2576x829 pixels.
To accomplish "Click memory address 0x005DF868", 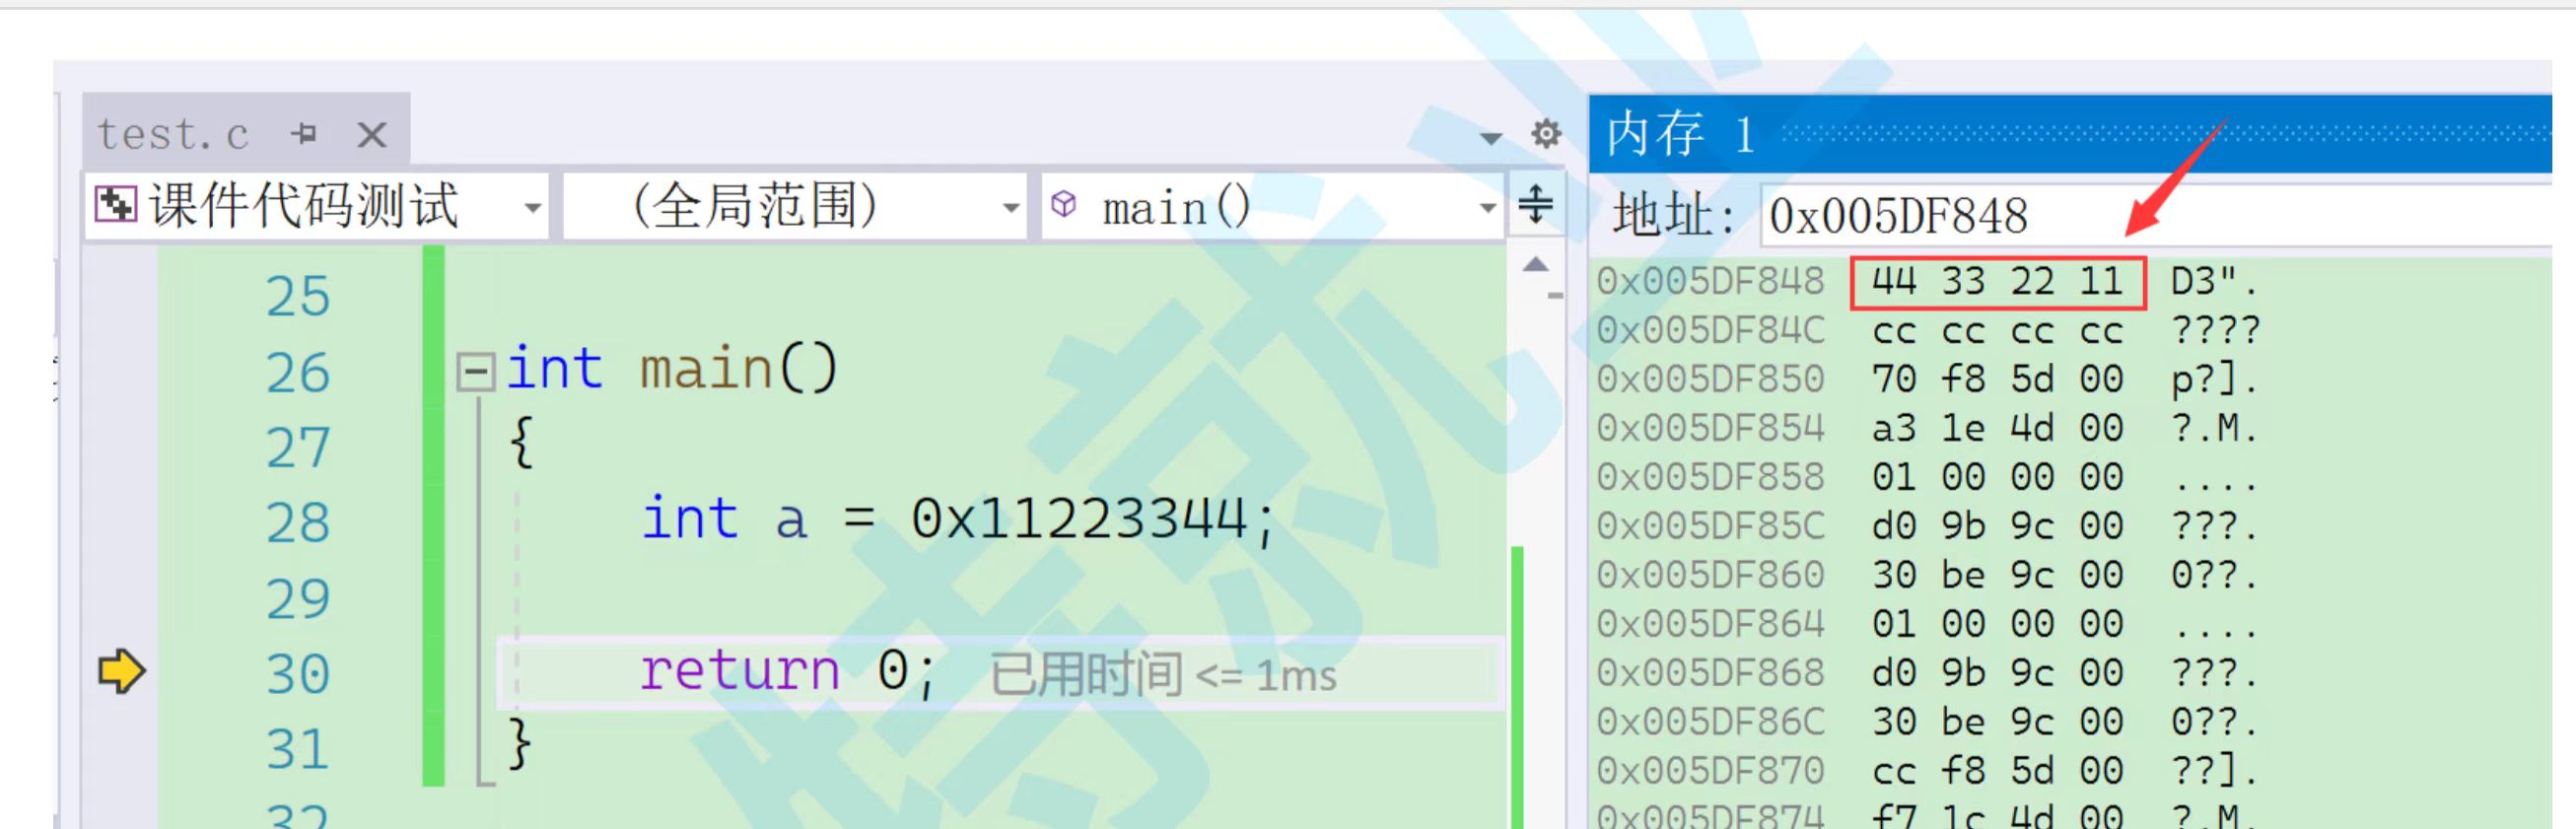I will (1710, 673).
